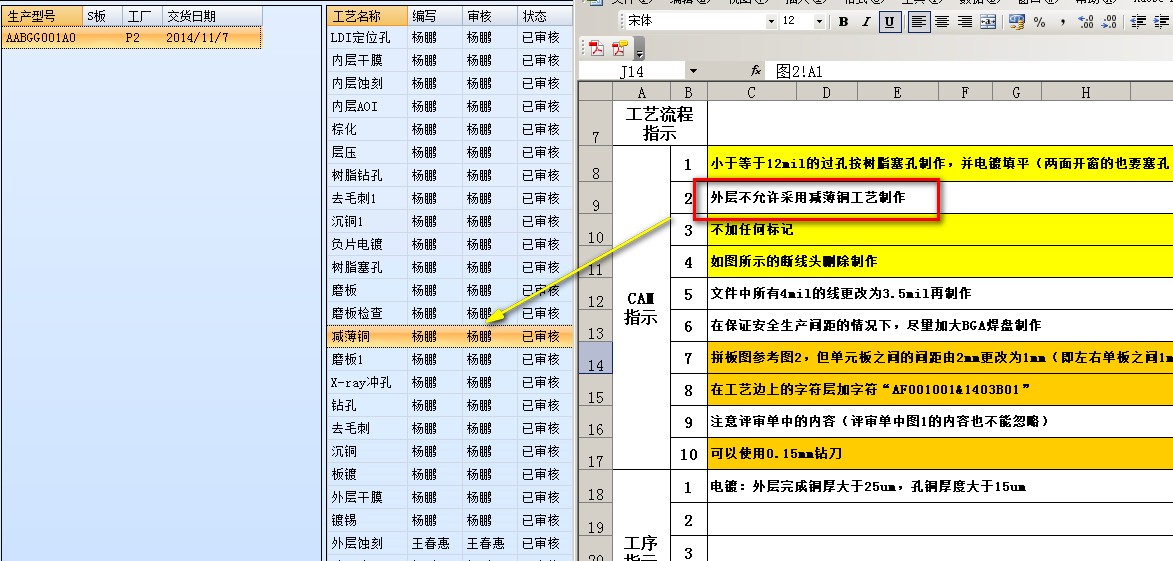
Task: Select the 磨板检查 process row
Action: pos(451,313)
